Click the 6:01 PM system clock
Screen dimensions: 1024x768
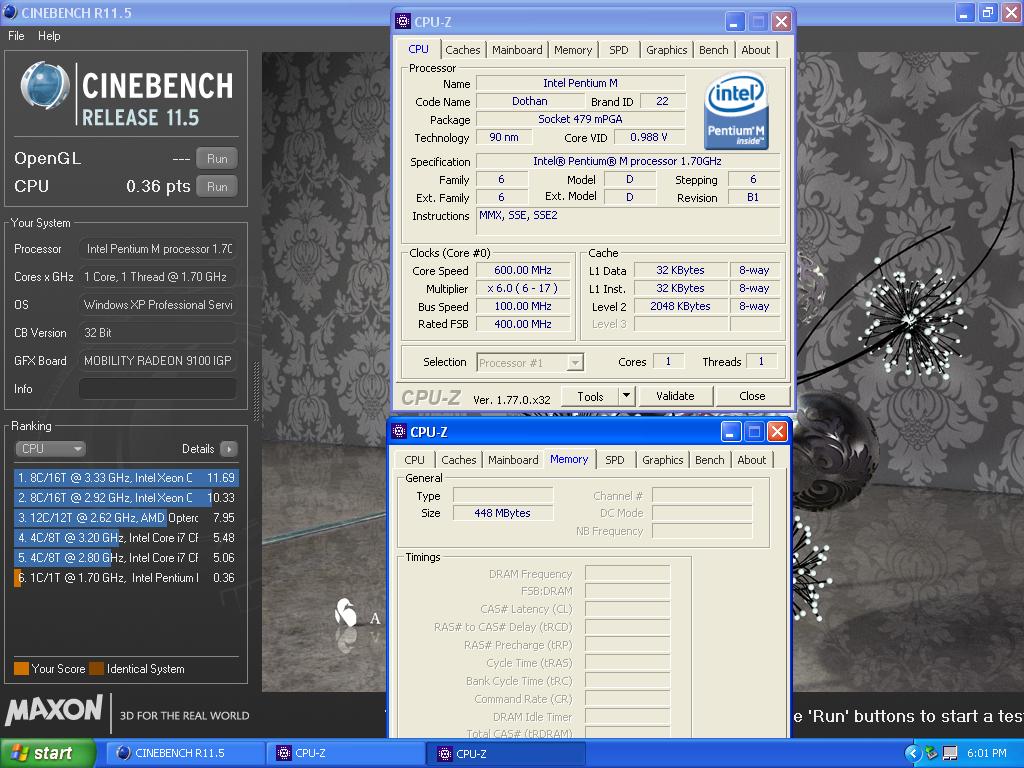987,753
